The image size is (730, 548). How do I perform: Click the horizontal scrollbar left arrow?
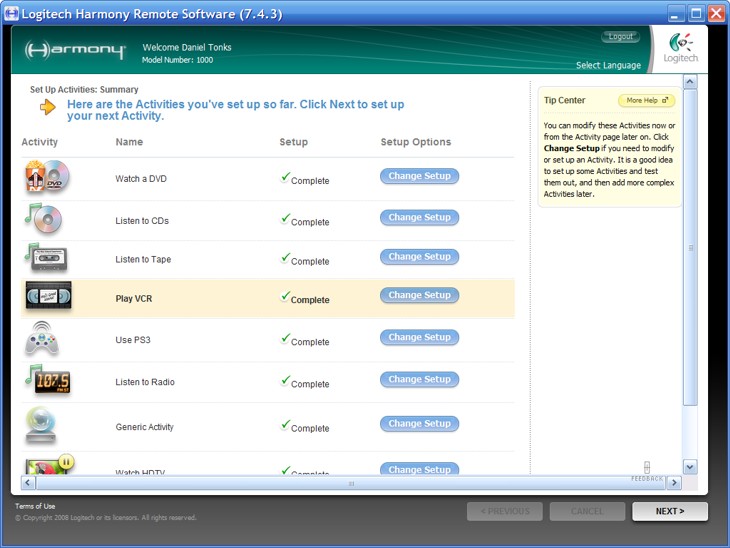click(x=27, y=483)
